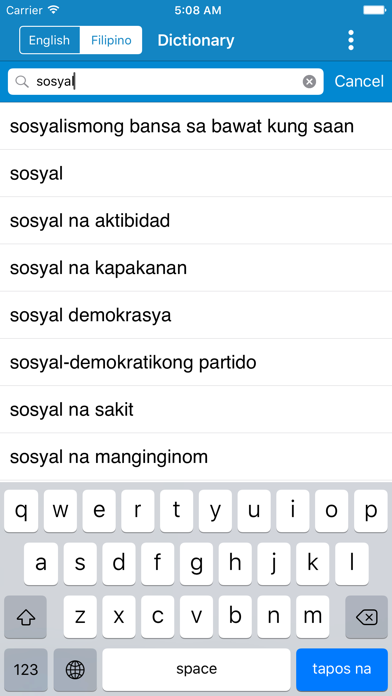Open the 'sosyal' entry
392x696 pixels.
196,174
